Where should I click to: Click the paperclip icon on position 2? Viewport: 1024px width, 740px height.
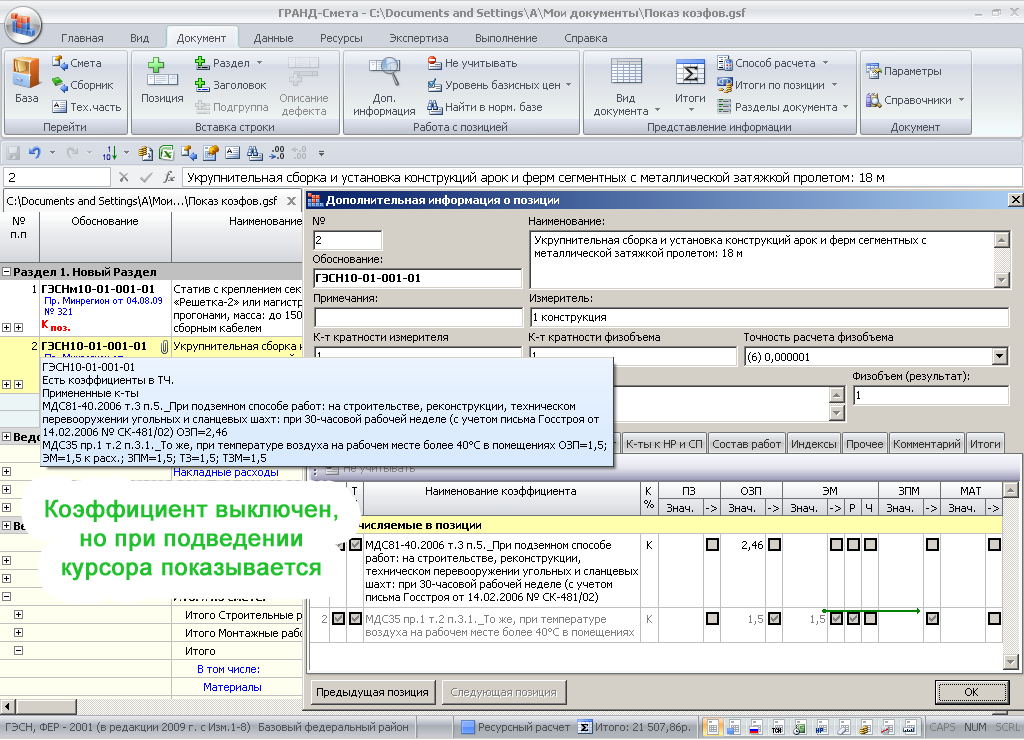tap(165, 347)
